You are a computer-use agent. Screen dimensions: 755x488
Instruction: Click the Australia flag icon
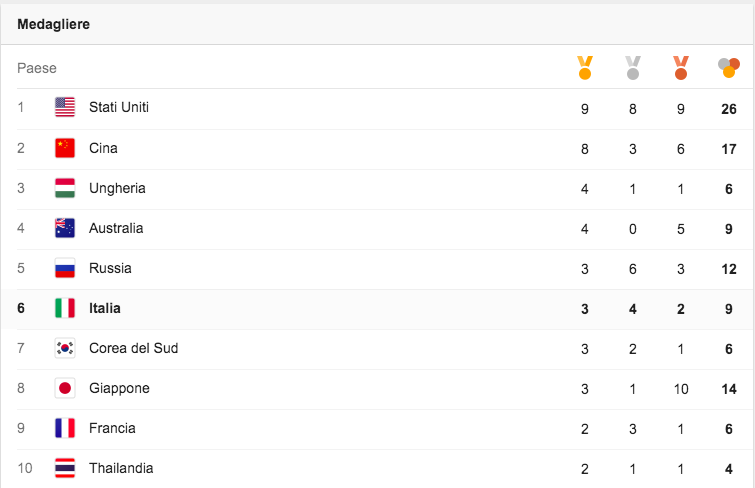pos(65,228)
